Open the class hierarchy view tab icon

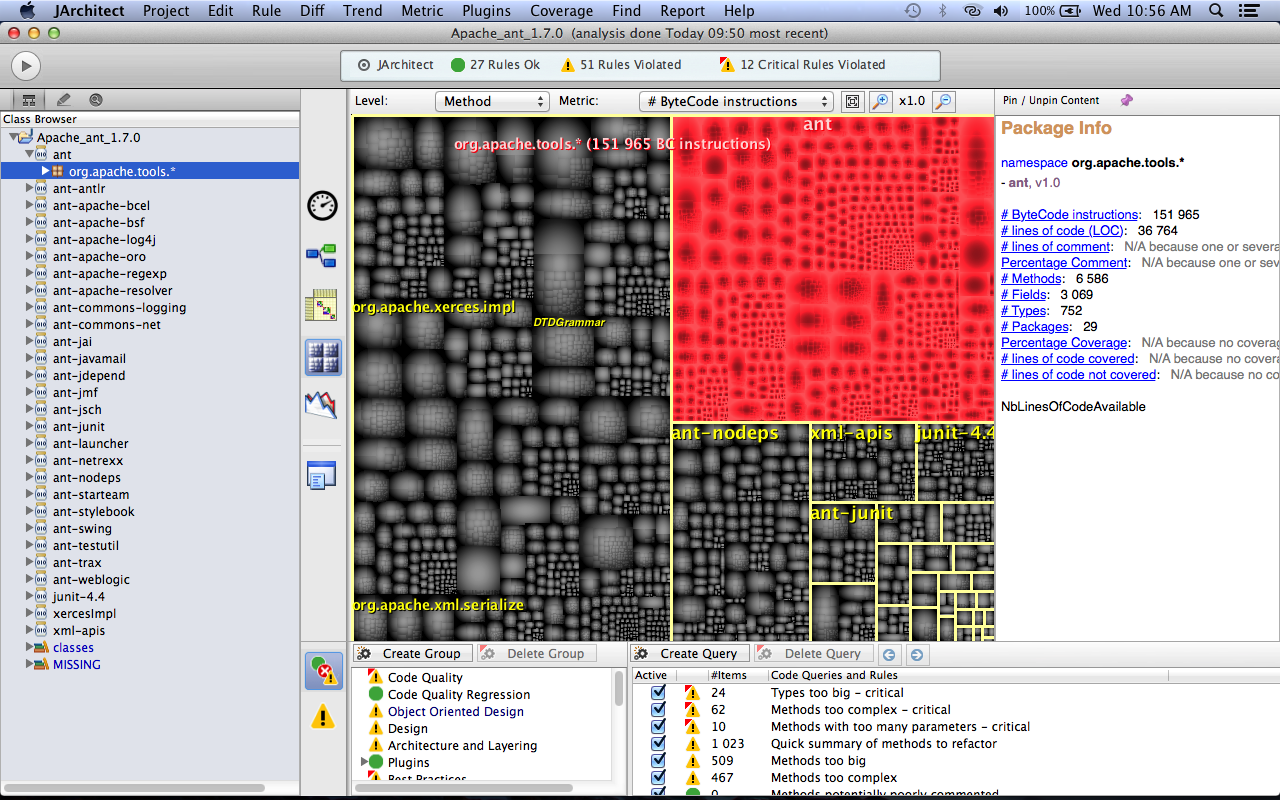(29, 100)
